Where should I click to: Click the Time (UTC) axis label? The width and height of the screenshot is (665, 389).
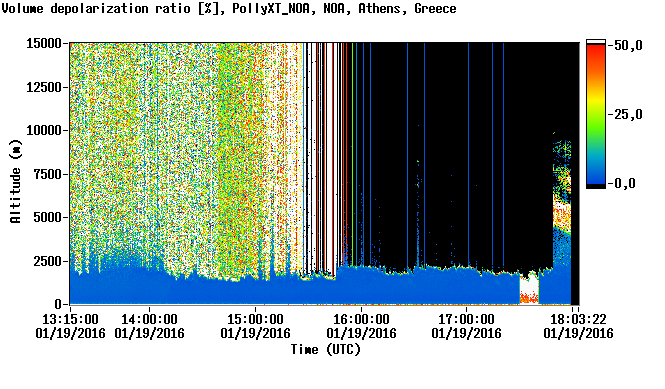326,350
